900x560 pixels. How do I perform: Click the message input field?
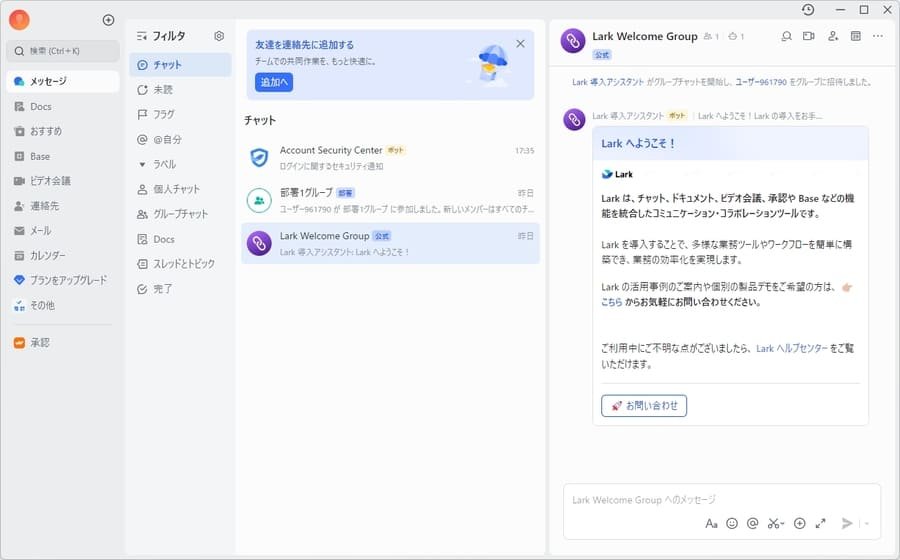click(700, 499)
